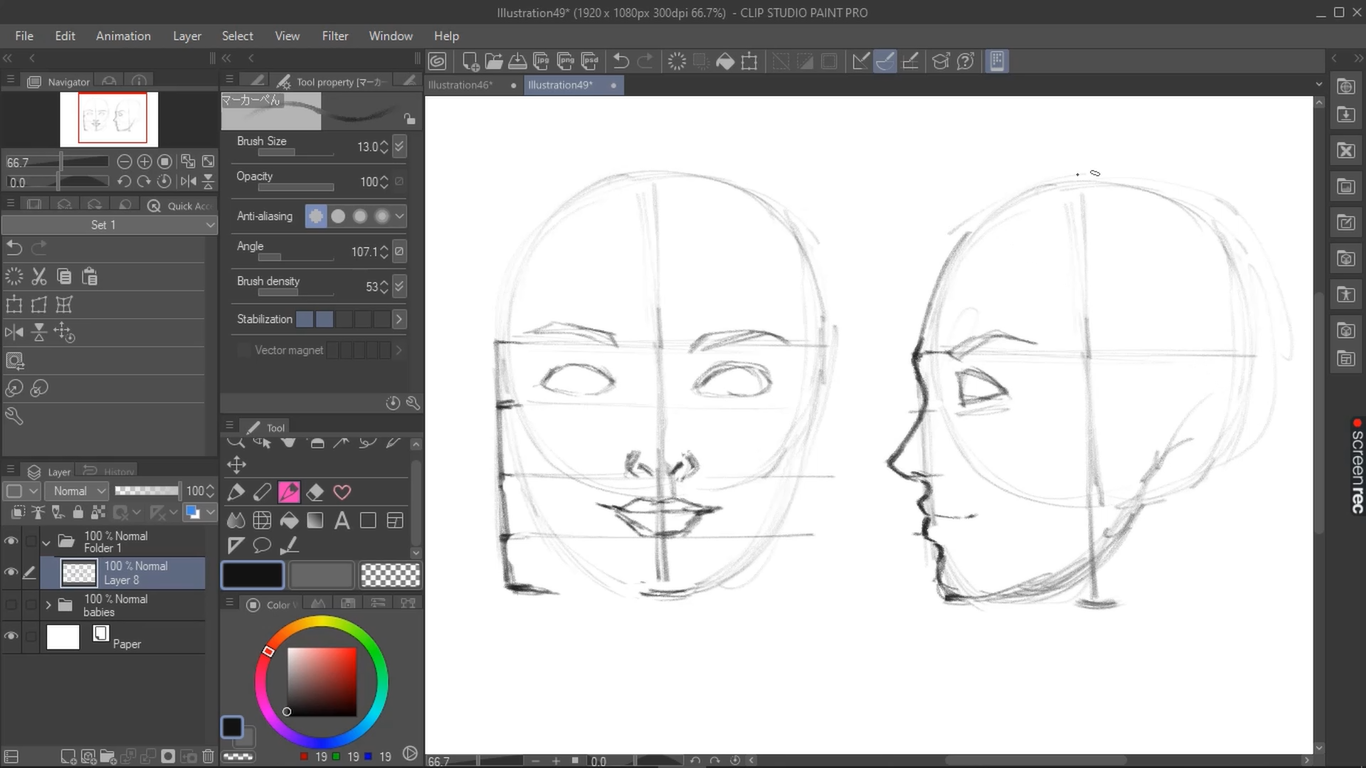Click the Navigator zoom in button
Image resolution: width=1366 pixels, height=768 pixels.
click(x=144, y=162)
